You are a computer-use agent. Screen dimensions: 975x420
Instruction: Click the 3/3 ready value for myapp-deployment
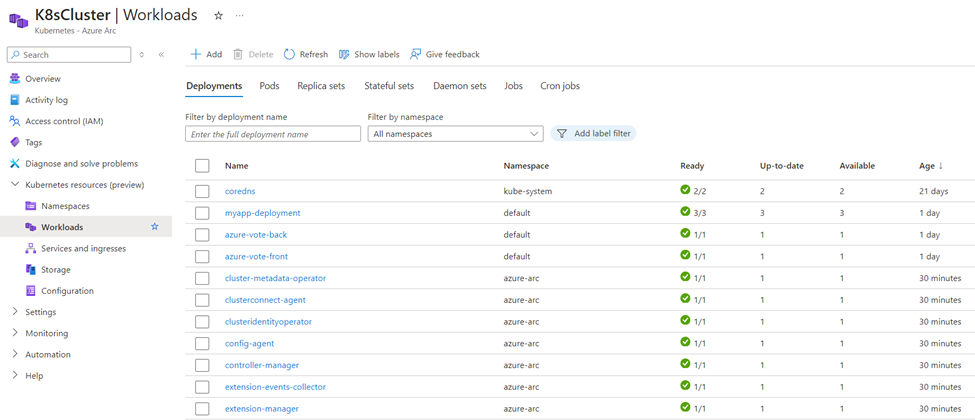click(x=700, y=213)
